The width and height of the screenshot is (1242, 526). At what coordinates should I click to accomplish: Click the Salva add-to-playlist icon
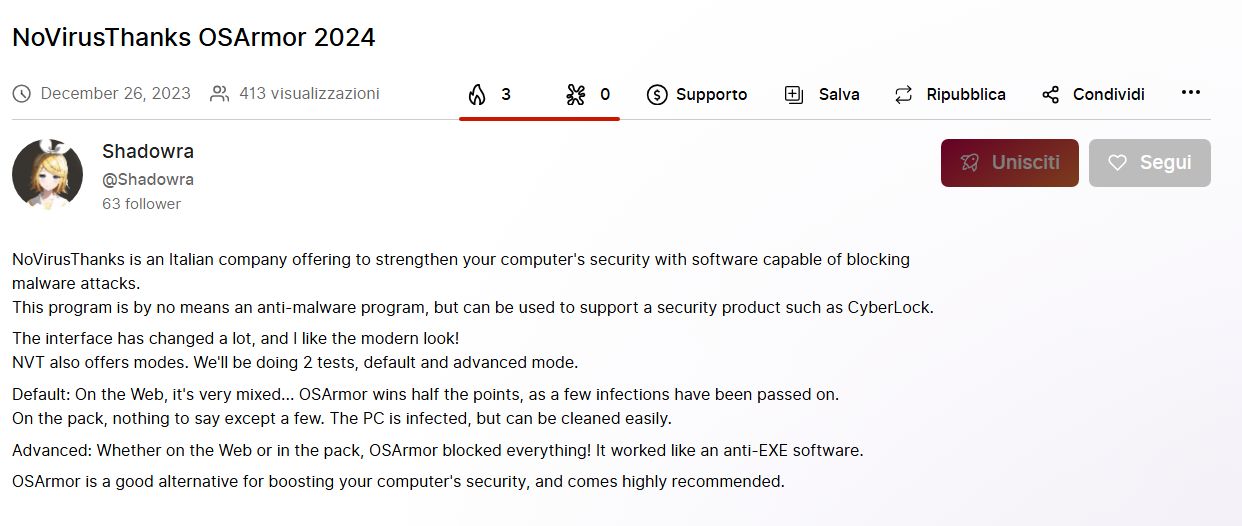click(x=795, y=94)
